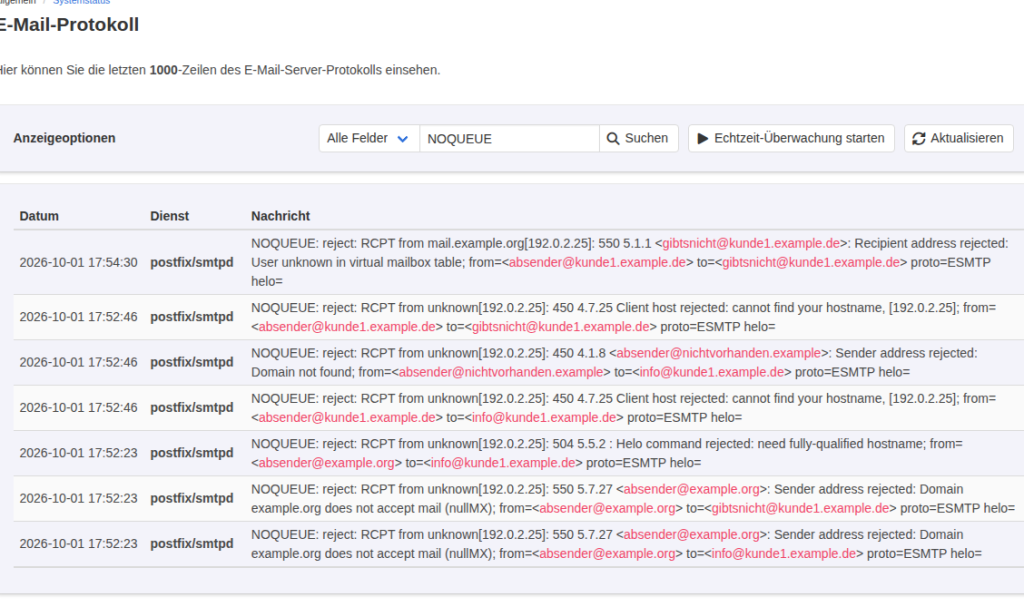Screen dimensions: 1024x607
Task: Open the Systemstatus breadcrumb link
Action: point(82,2)
